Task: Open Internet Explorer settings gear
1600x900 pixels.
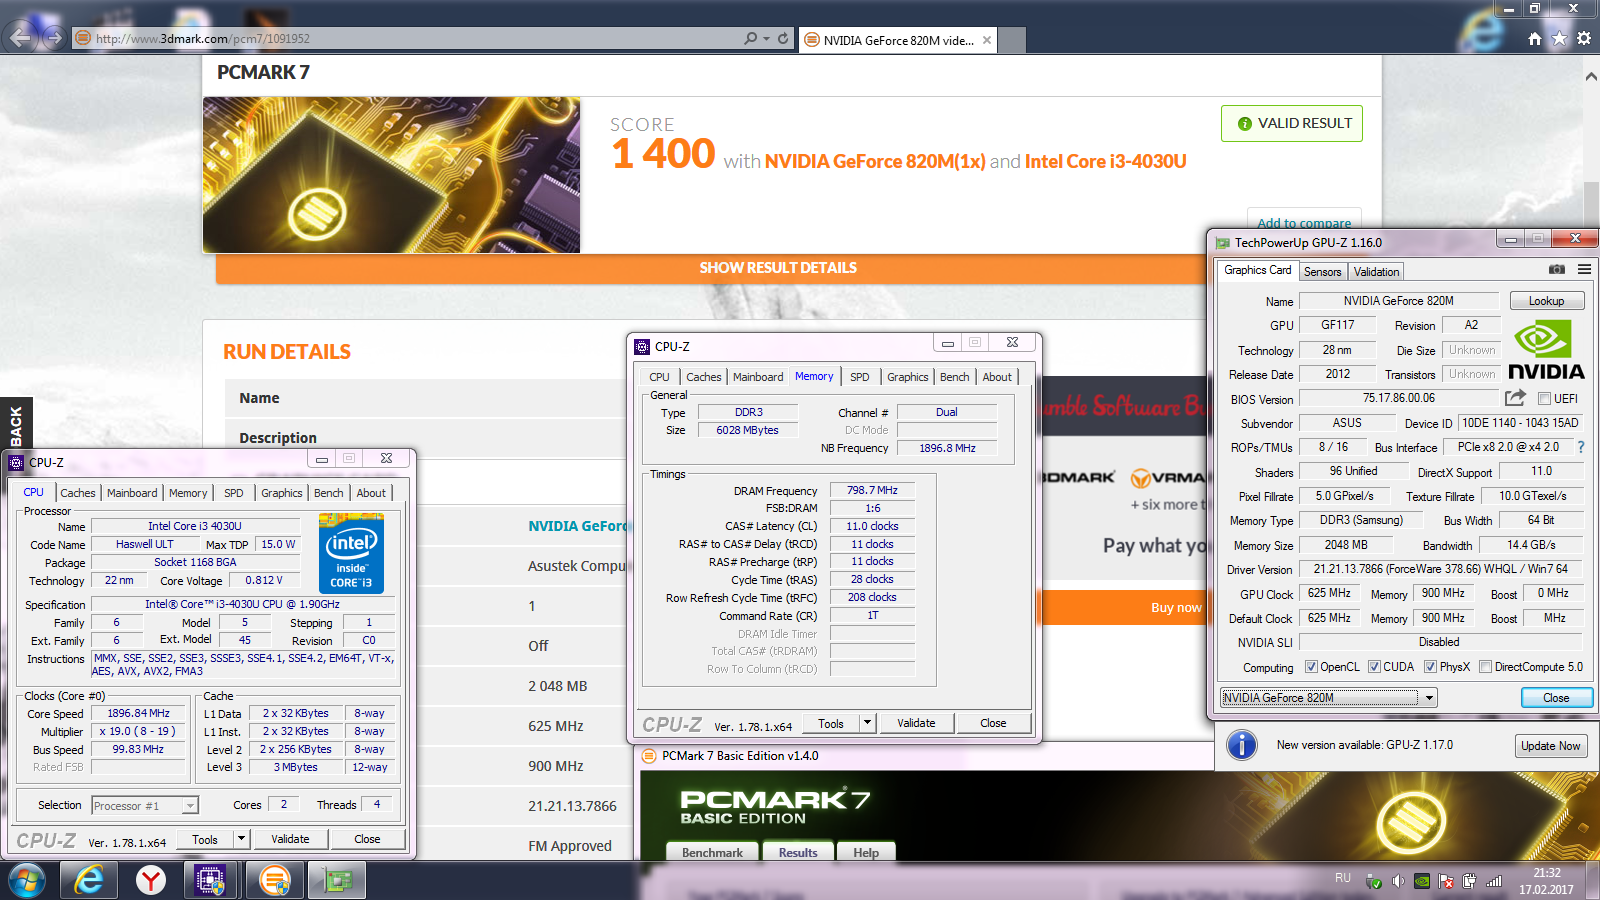Action: pos(1584,39)
